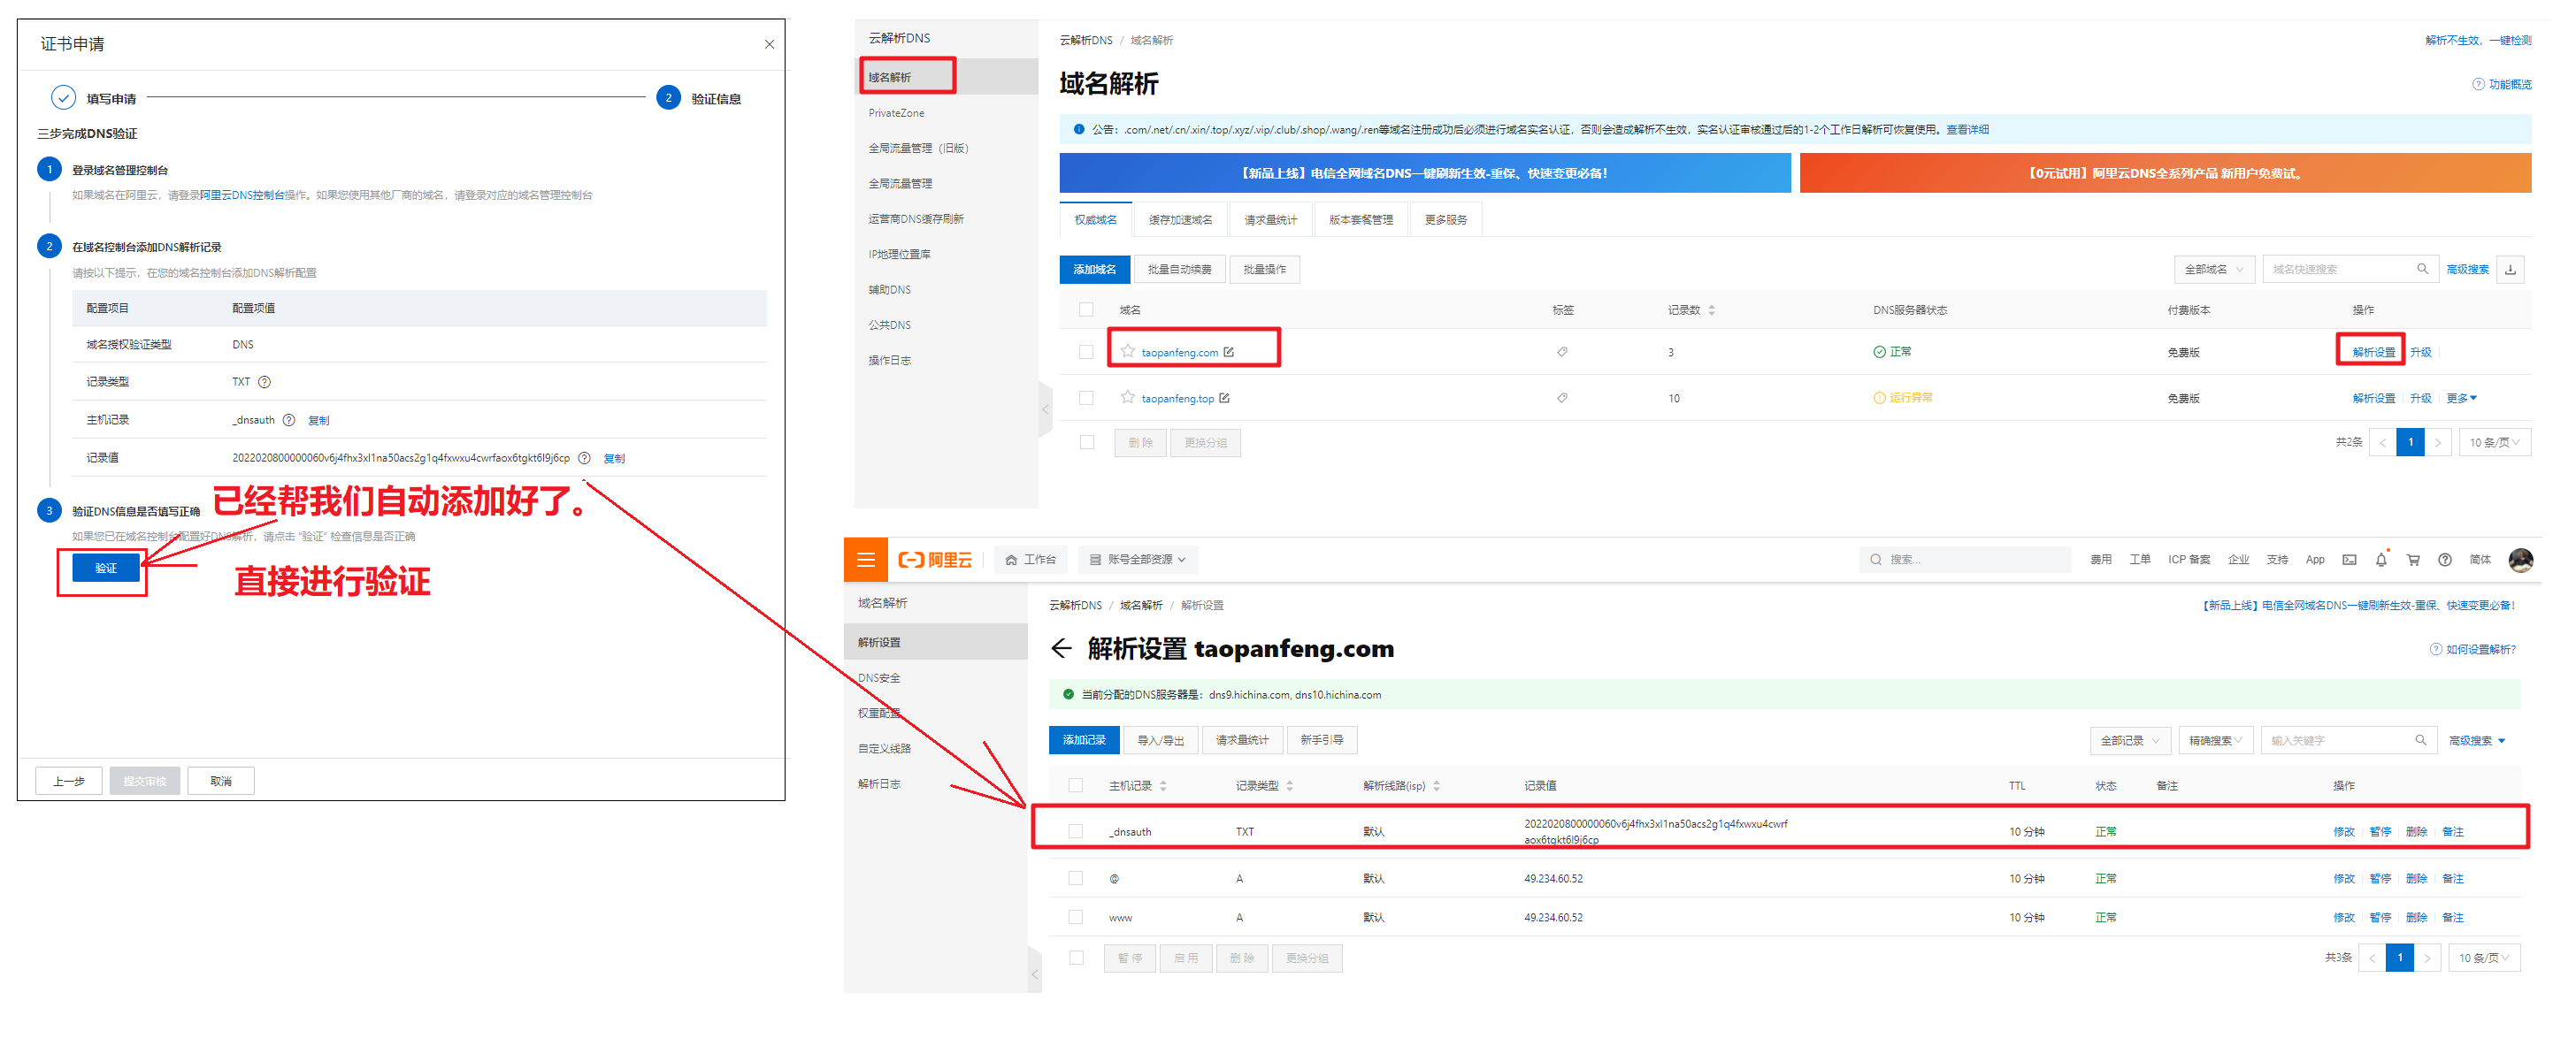Expand 高级搜索 in the records page
This screenshot has height=1054, width=2576.
[2476, 740]
